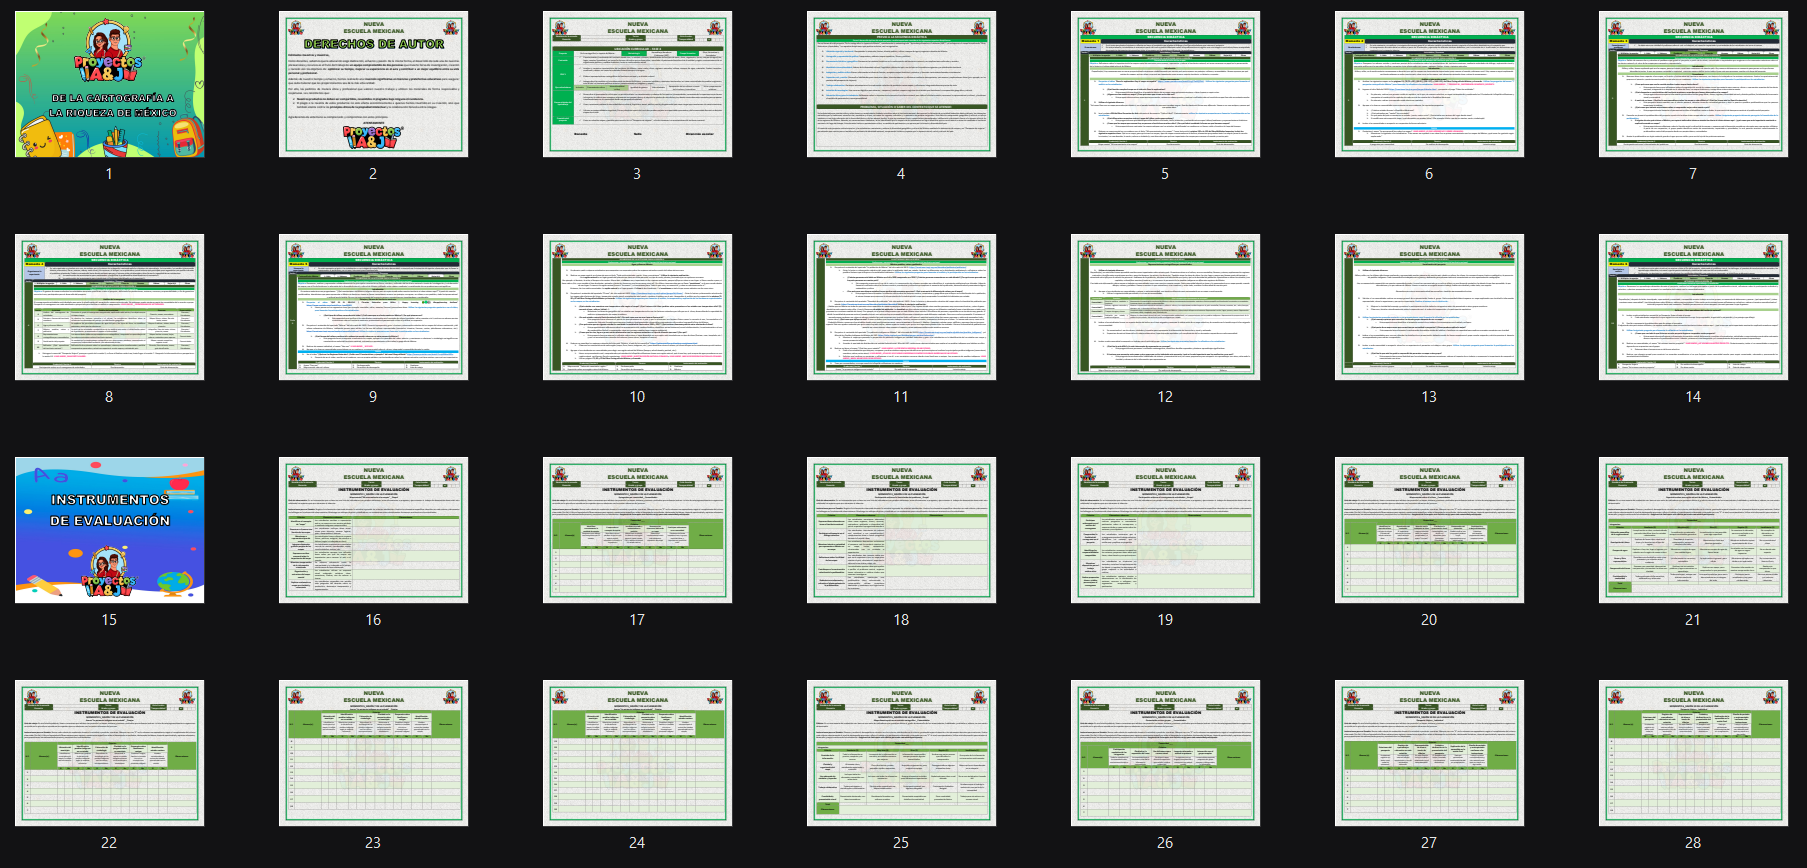
Task: Select page 10 thumbnail
Action: click(x=637, y=307)
